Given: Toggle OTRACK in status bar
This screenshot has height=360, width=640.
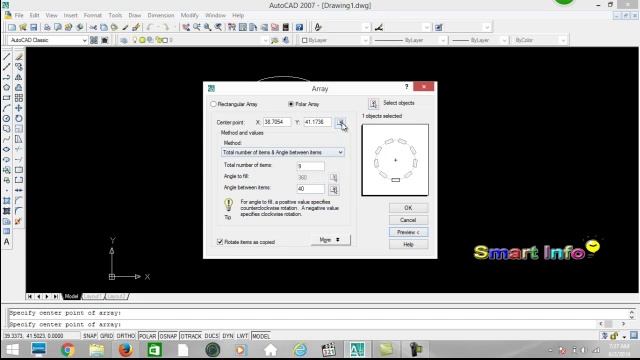Looking at the screenshot, I should coord(191,336).
